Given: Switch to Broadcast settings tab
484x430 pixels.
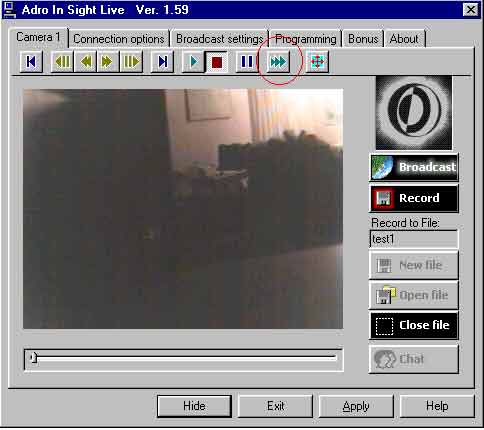Looking at the screenshot, I should click(x=219, y=39).
